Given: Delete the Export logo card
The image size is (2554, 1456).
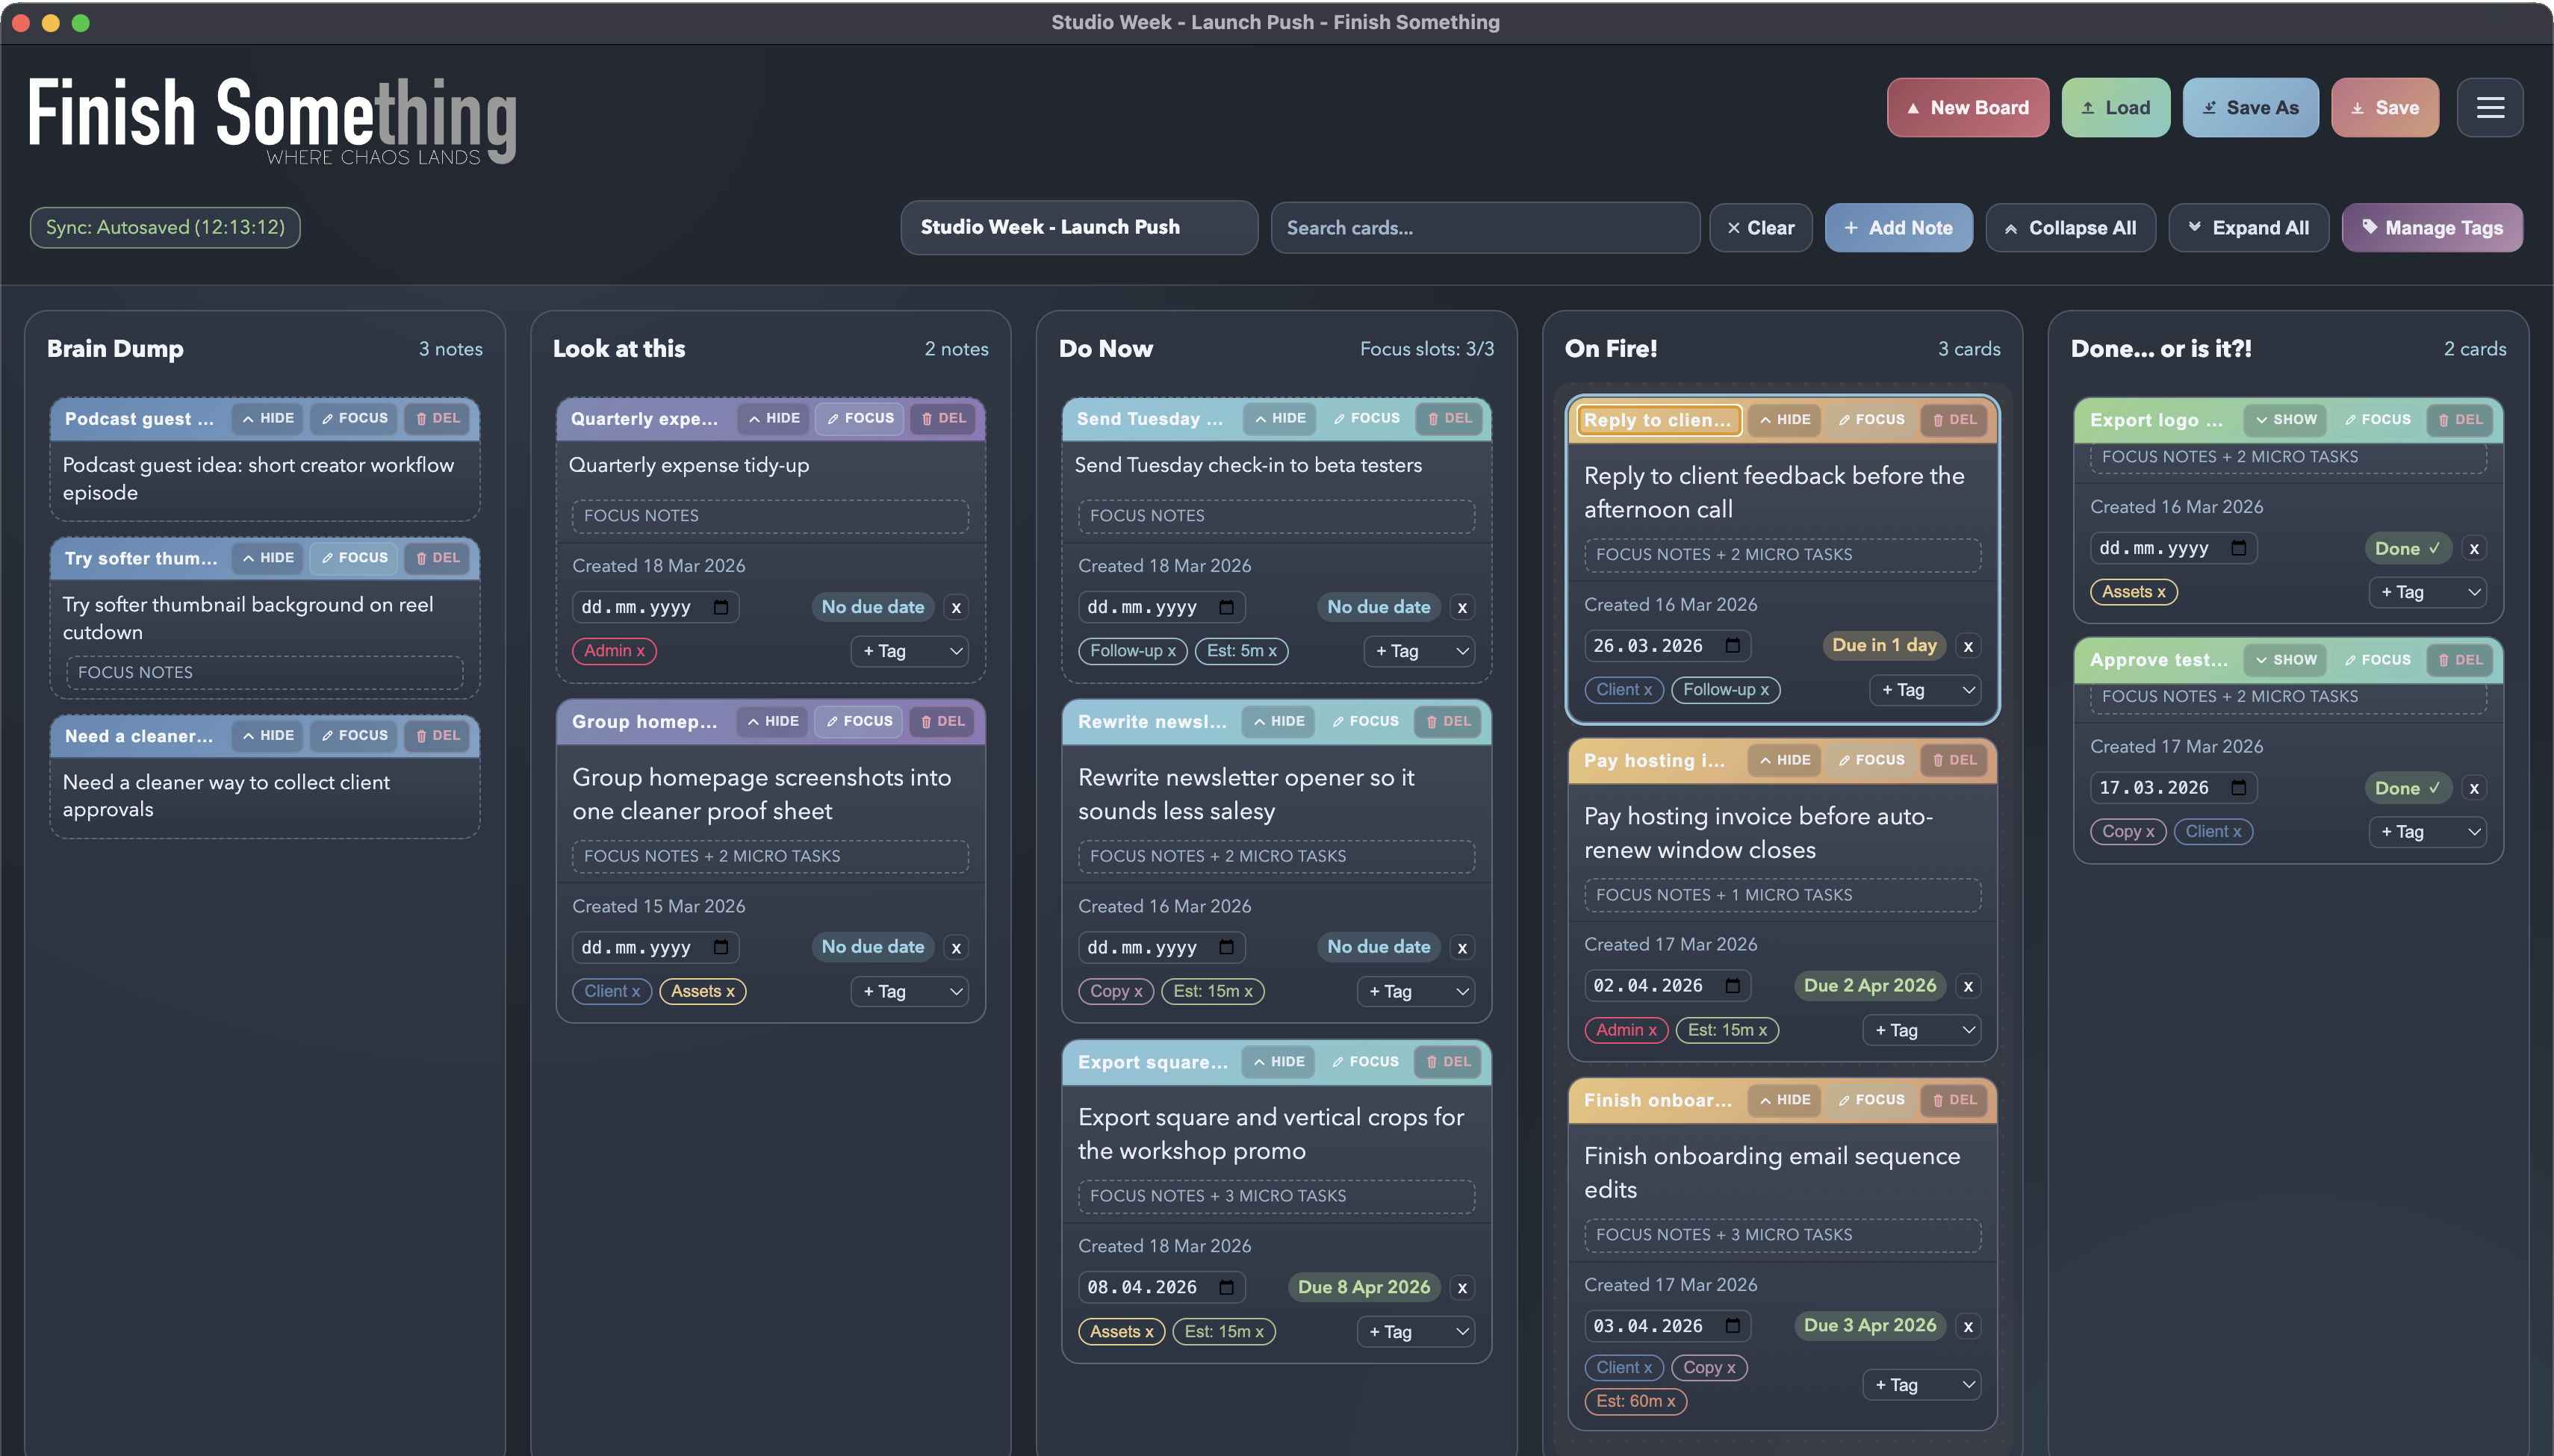Looking at the screenshot, I should click(2461, 419).
